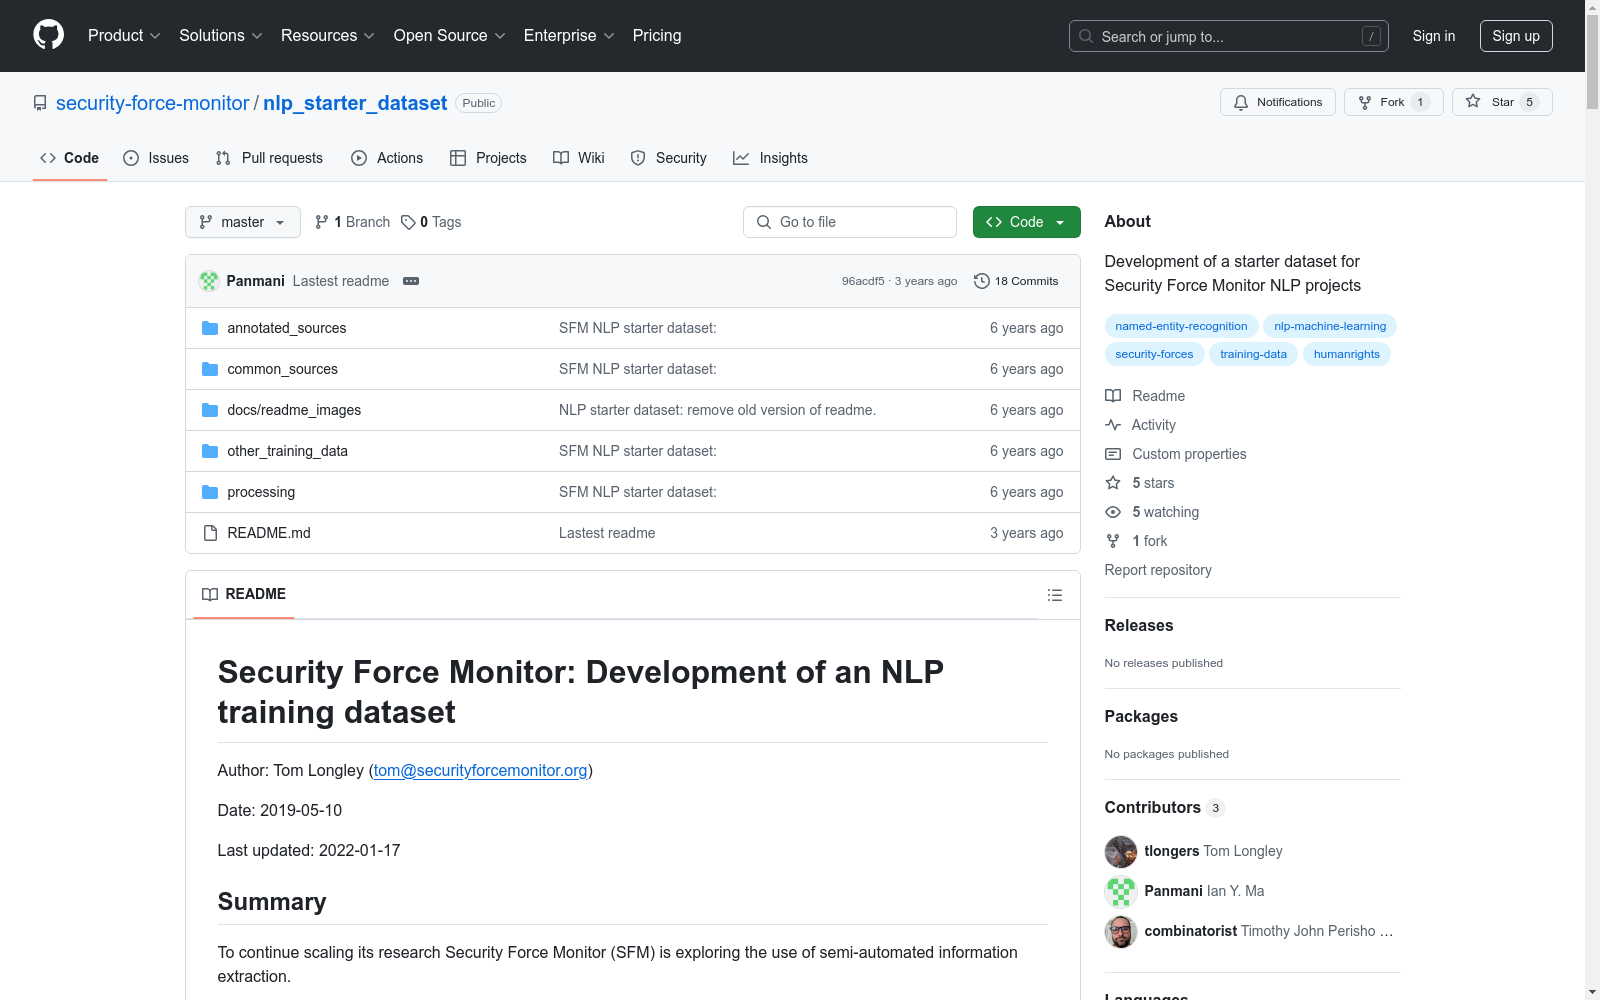Image resolution: width=1600 pixels, height=1000 pixels.
Task: View the 18 Commits history
Action: [1016, 281]
